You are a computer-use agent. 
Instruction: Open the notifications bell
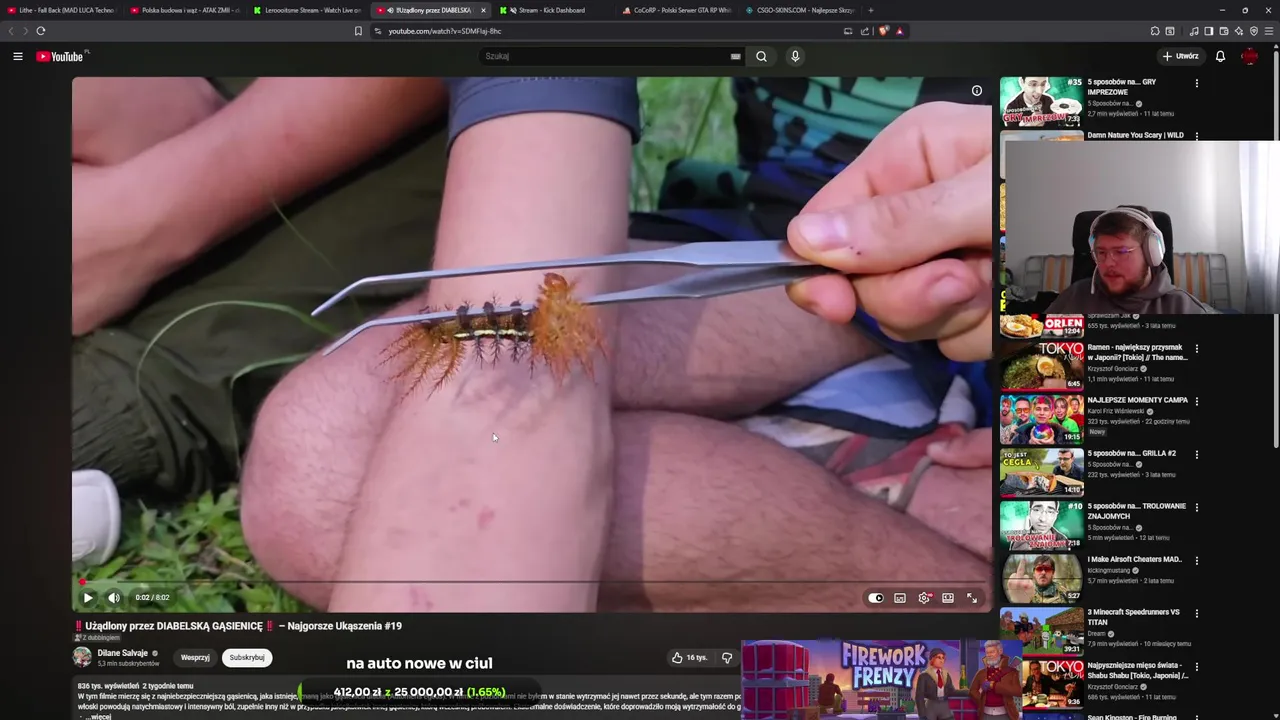pos(1220,56)
